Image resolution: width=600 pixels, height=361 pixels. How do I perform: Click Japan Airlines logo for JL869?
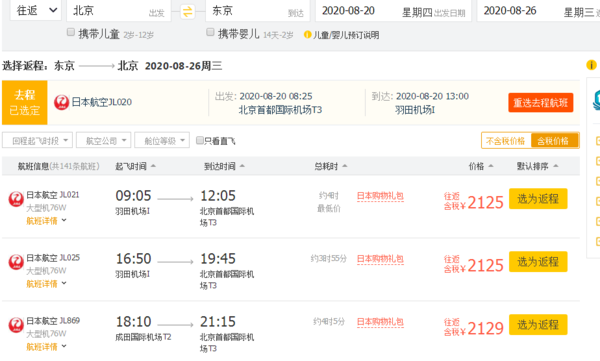(x=16, y=325)
